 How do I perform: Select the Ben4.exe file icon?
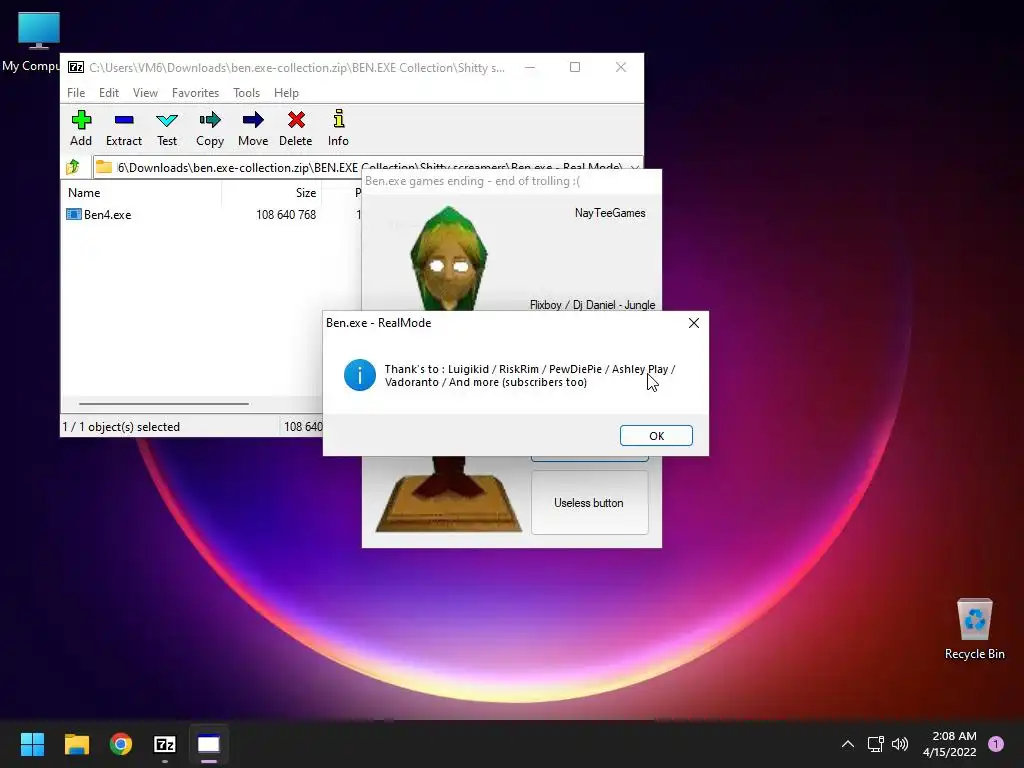74,214
